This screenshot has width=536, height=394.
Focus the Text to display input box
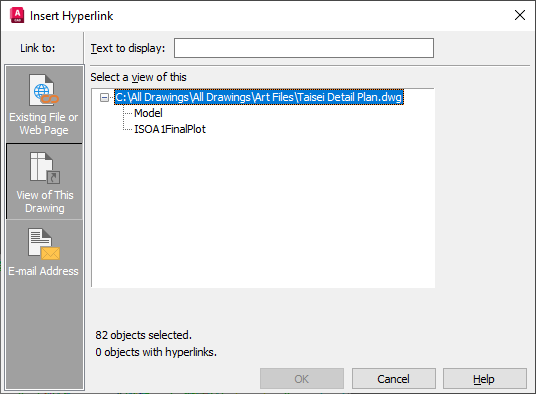coord(304,48)
